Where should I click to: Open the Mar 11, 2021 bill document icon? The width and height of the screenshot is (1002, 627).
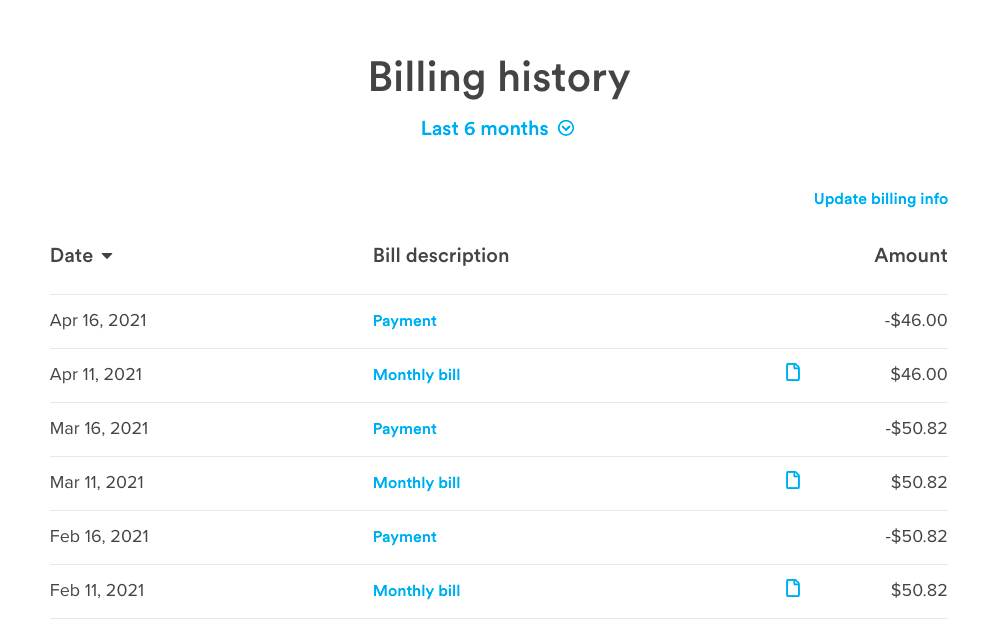pos(793,481)
